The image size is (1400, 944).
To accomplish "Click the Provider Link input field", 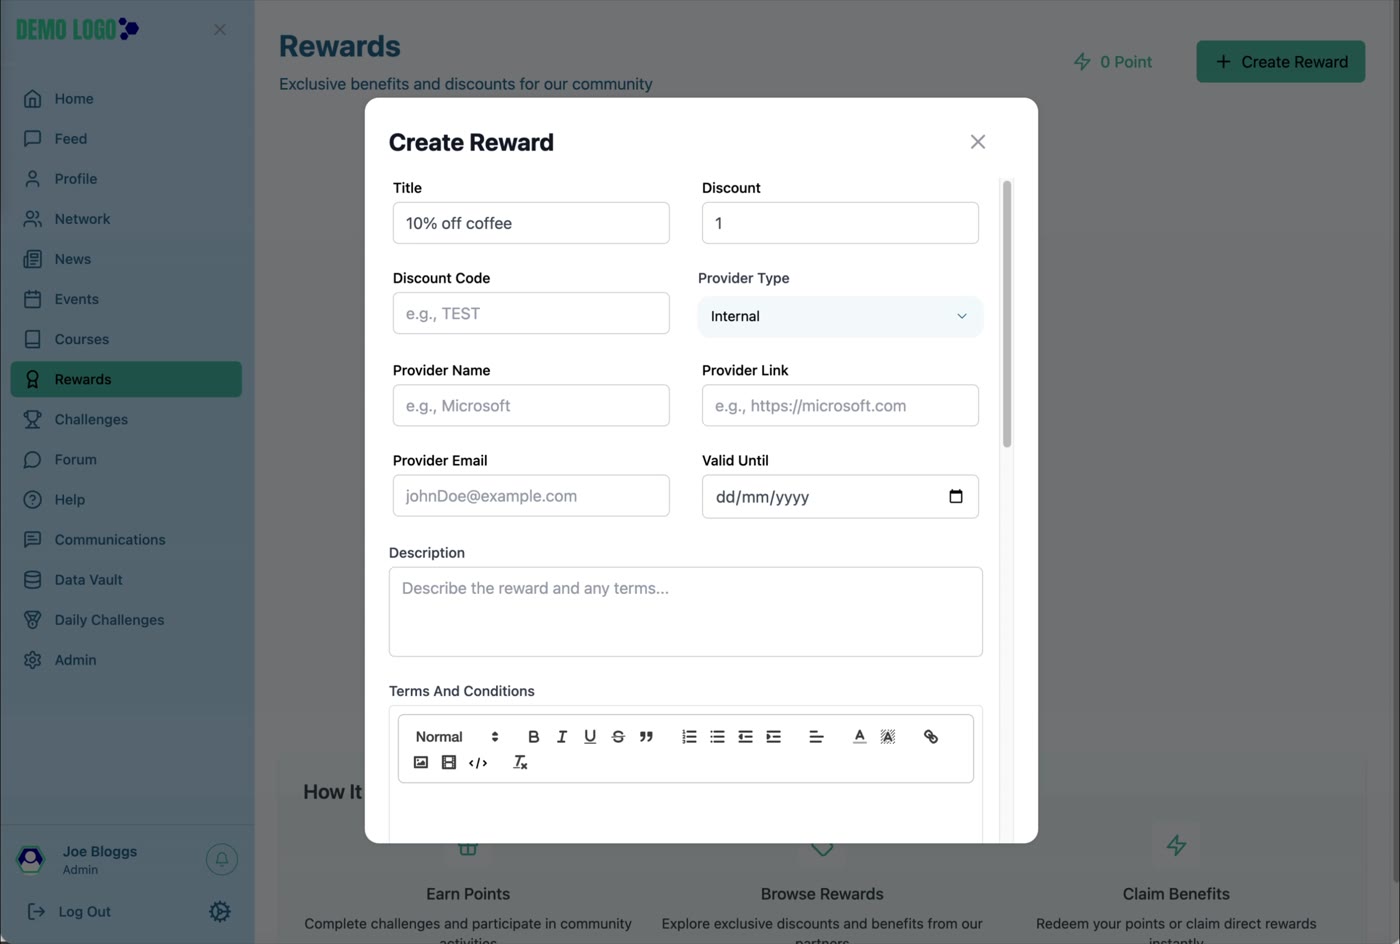I will [840, 405].
